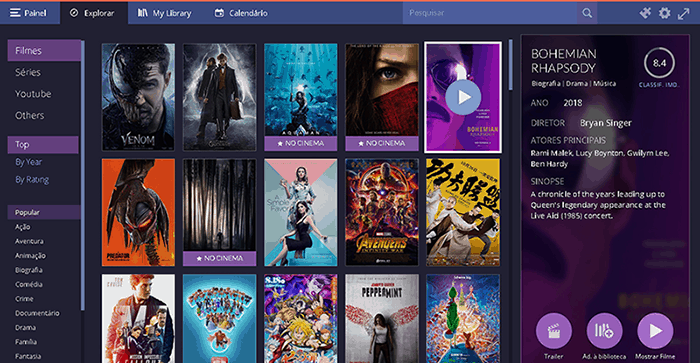Select the Animação genre
The image size is (700, 363).
[30, 255]
